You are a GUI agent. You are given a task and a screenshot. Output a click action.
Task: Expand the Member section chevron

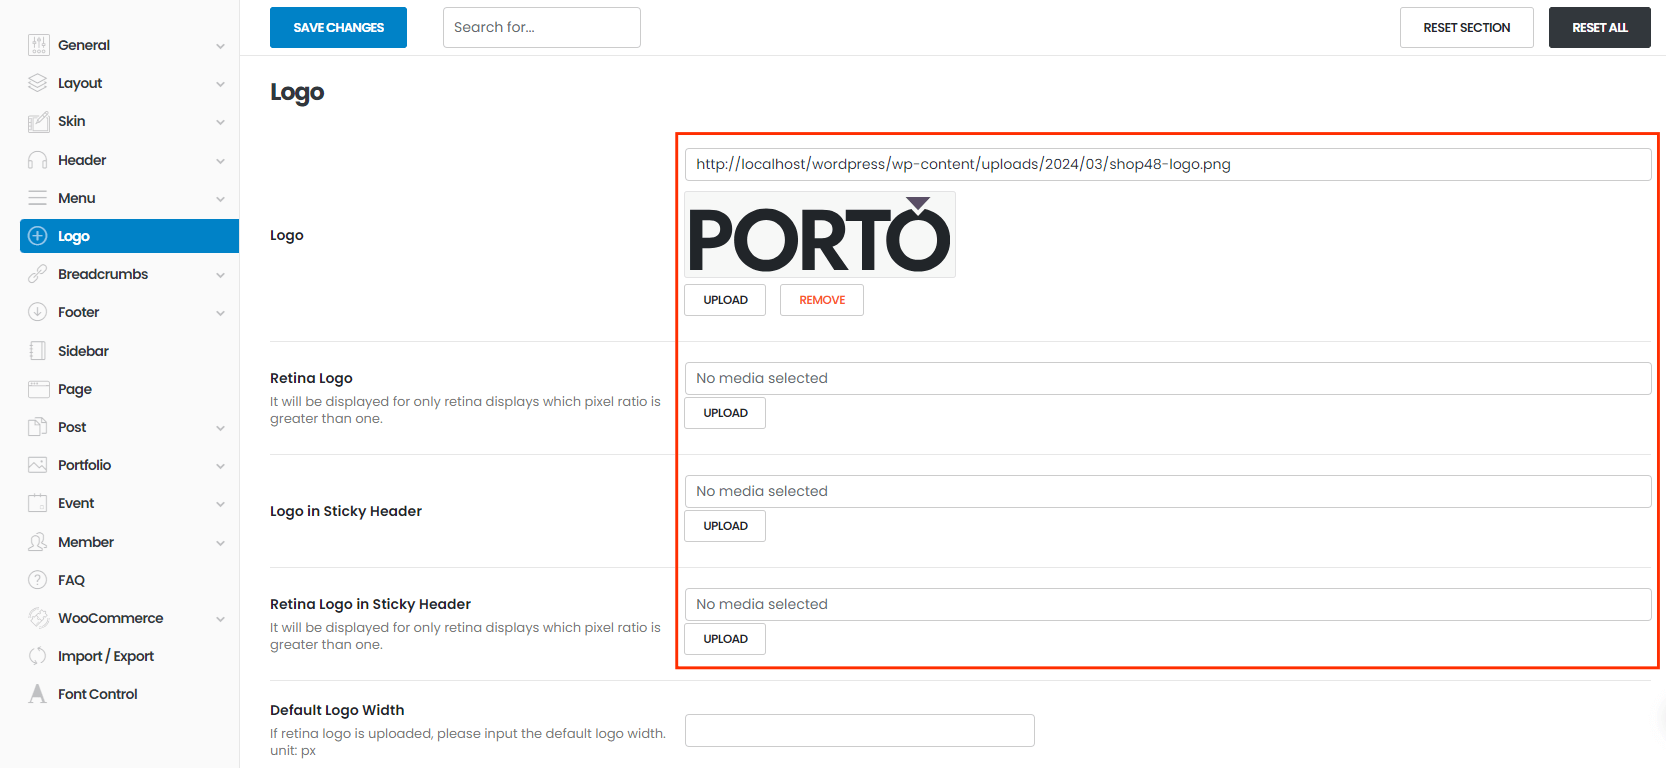click(220, 543)
